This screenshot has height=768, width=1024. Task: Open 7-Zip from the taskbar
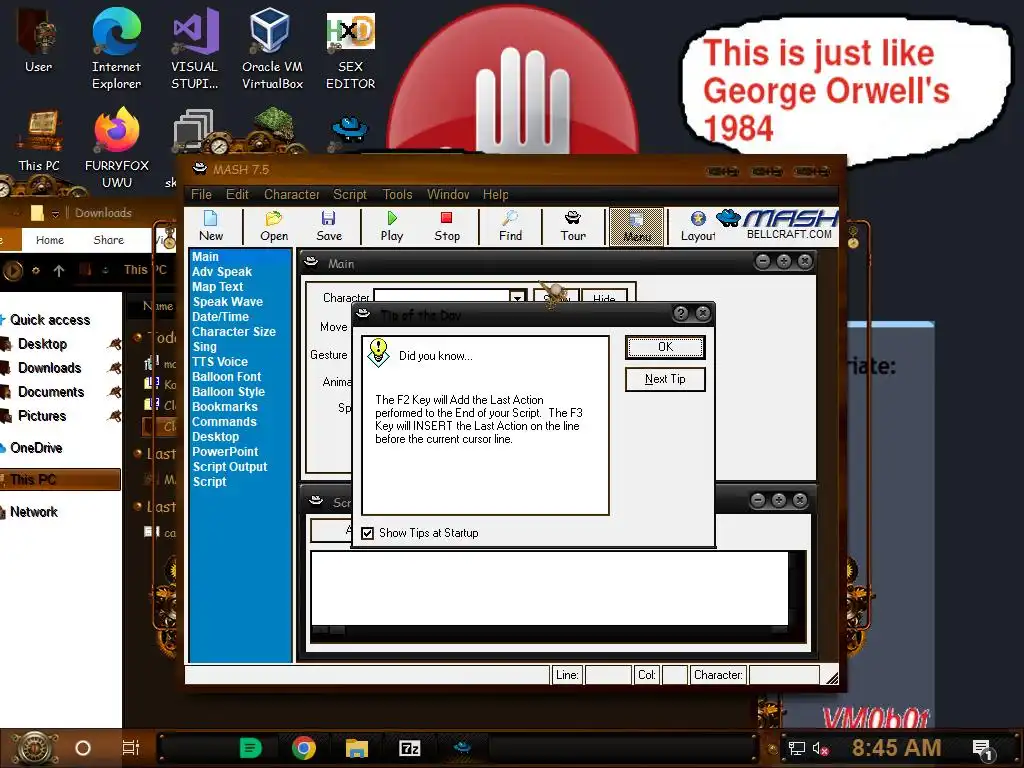(x=409, y=748)
